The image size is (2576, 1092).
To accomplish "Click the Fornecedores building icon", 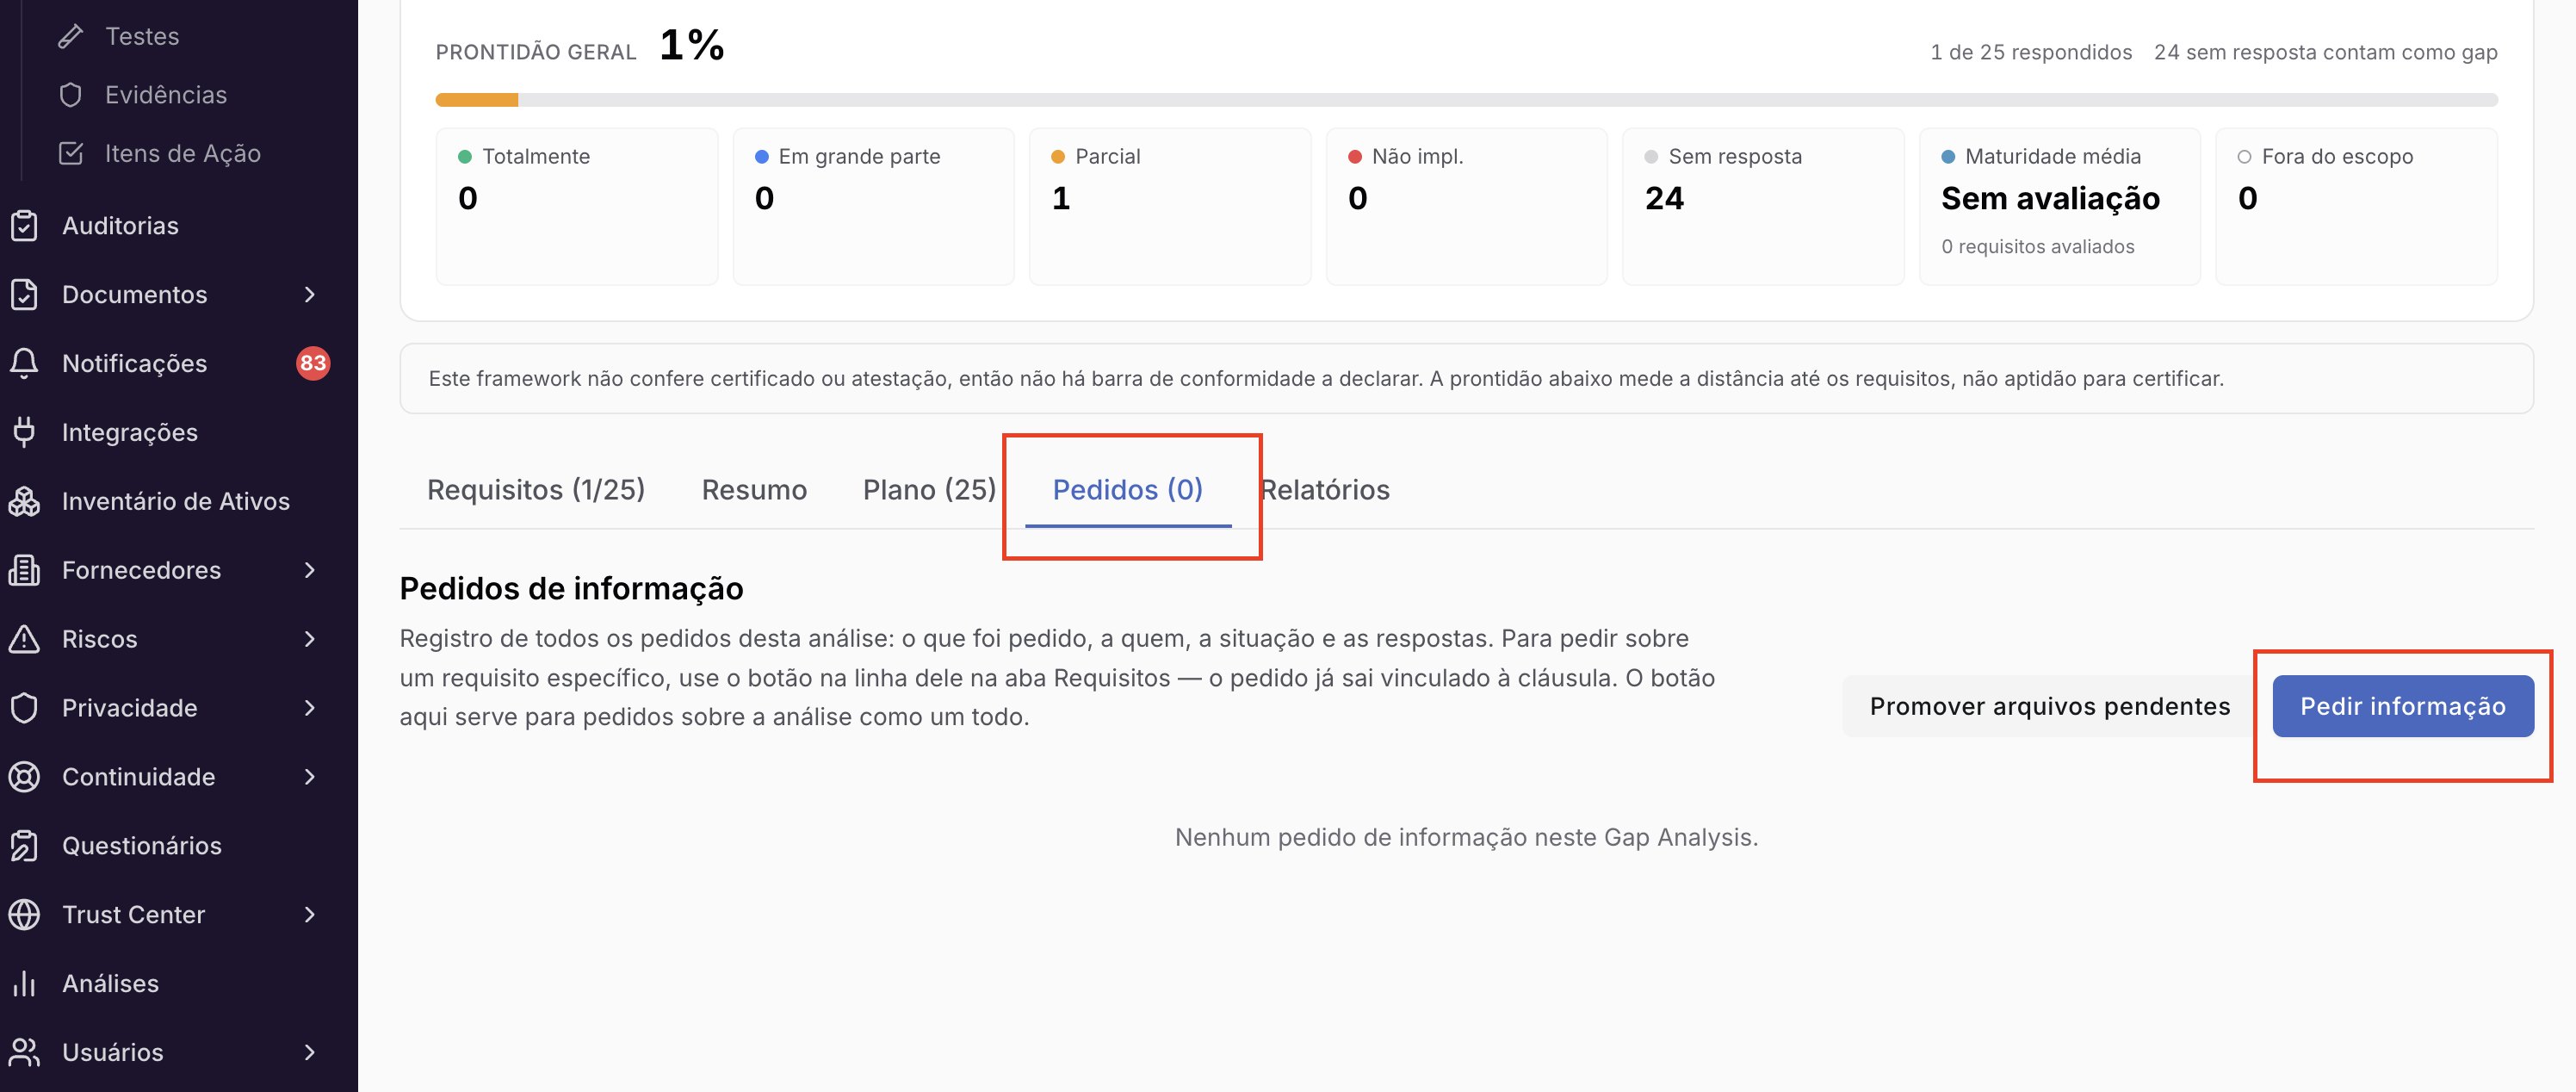I will point(24,570).
